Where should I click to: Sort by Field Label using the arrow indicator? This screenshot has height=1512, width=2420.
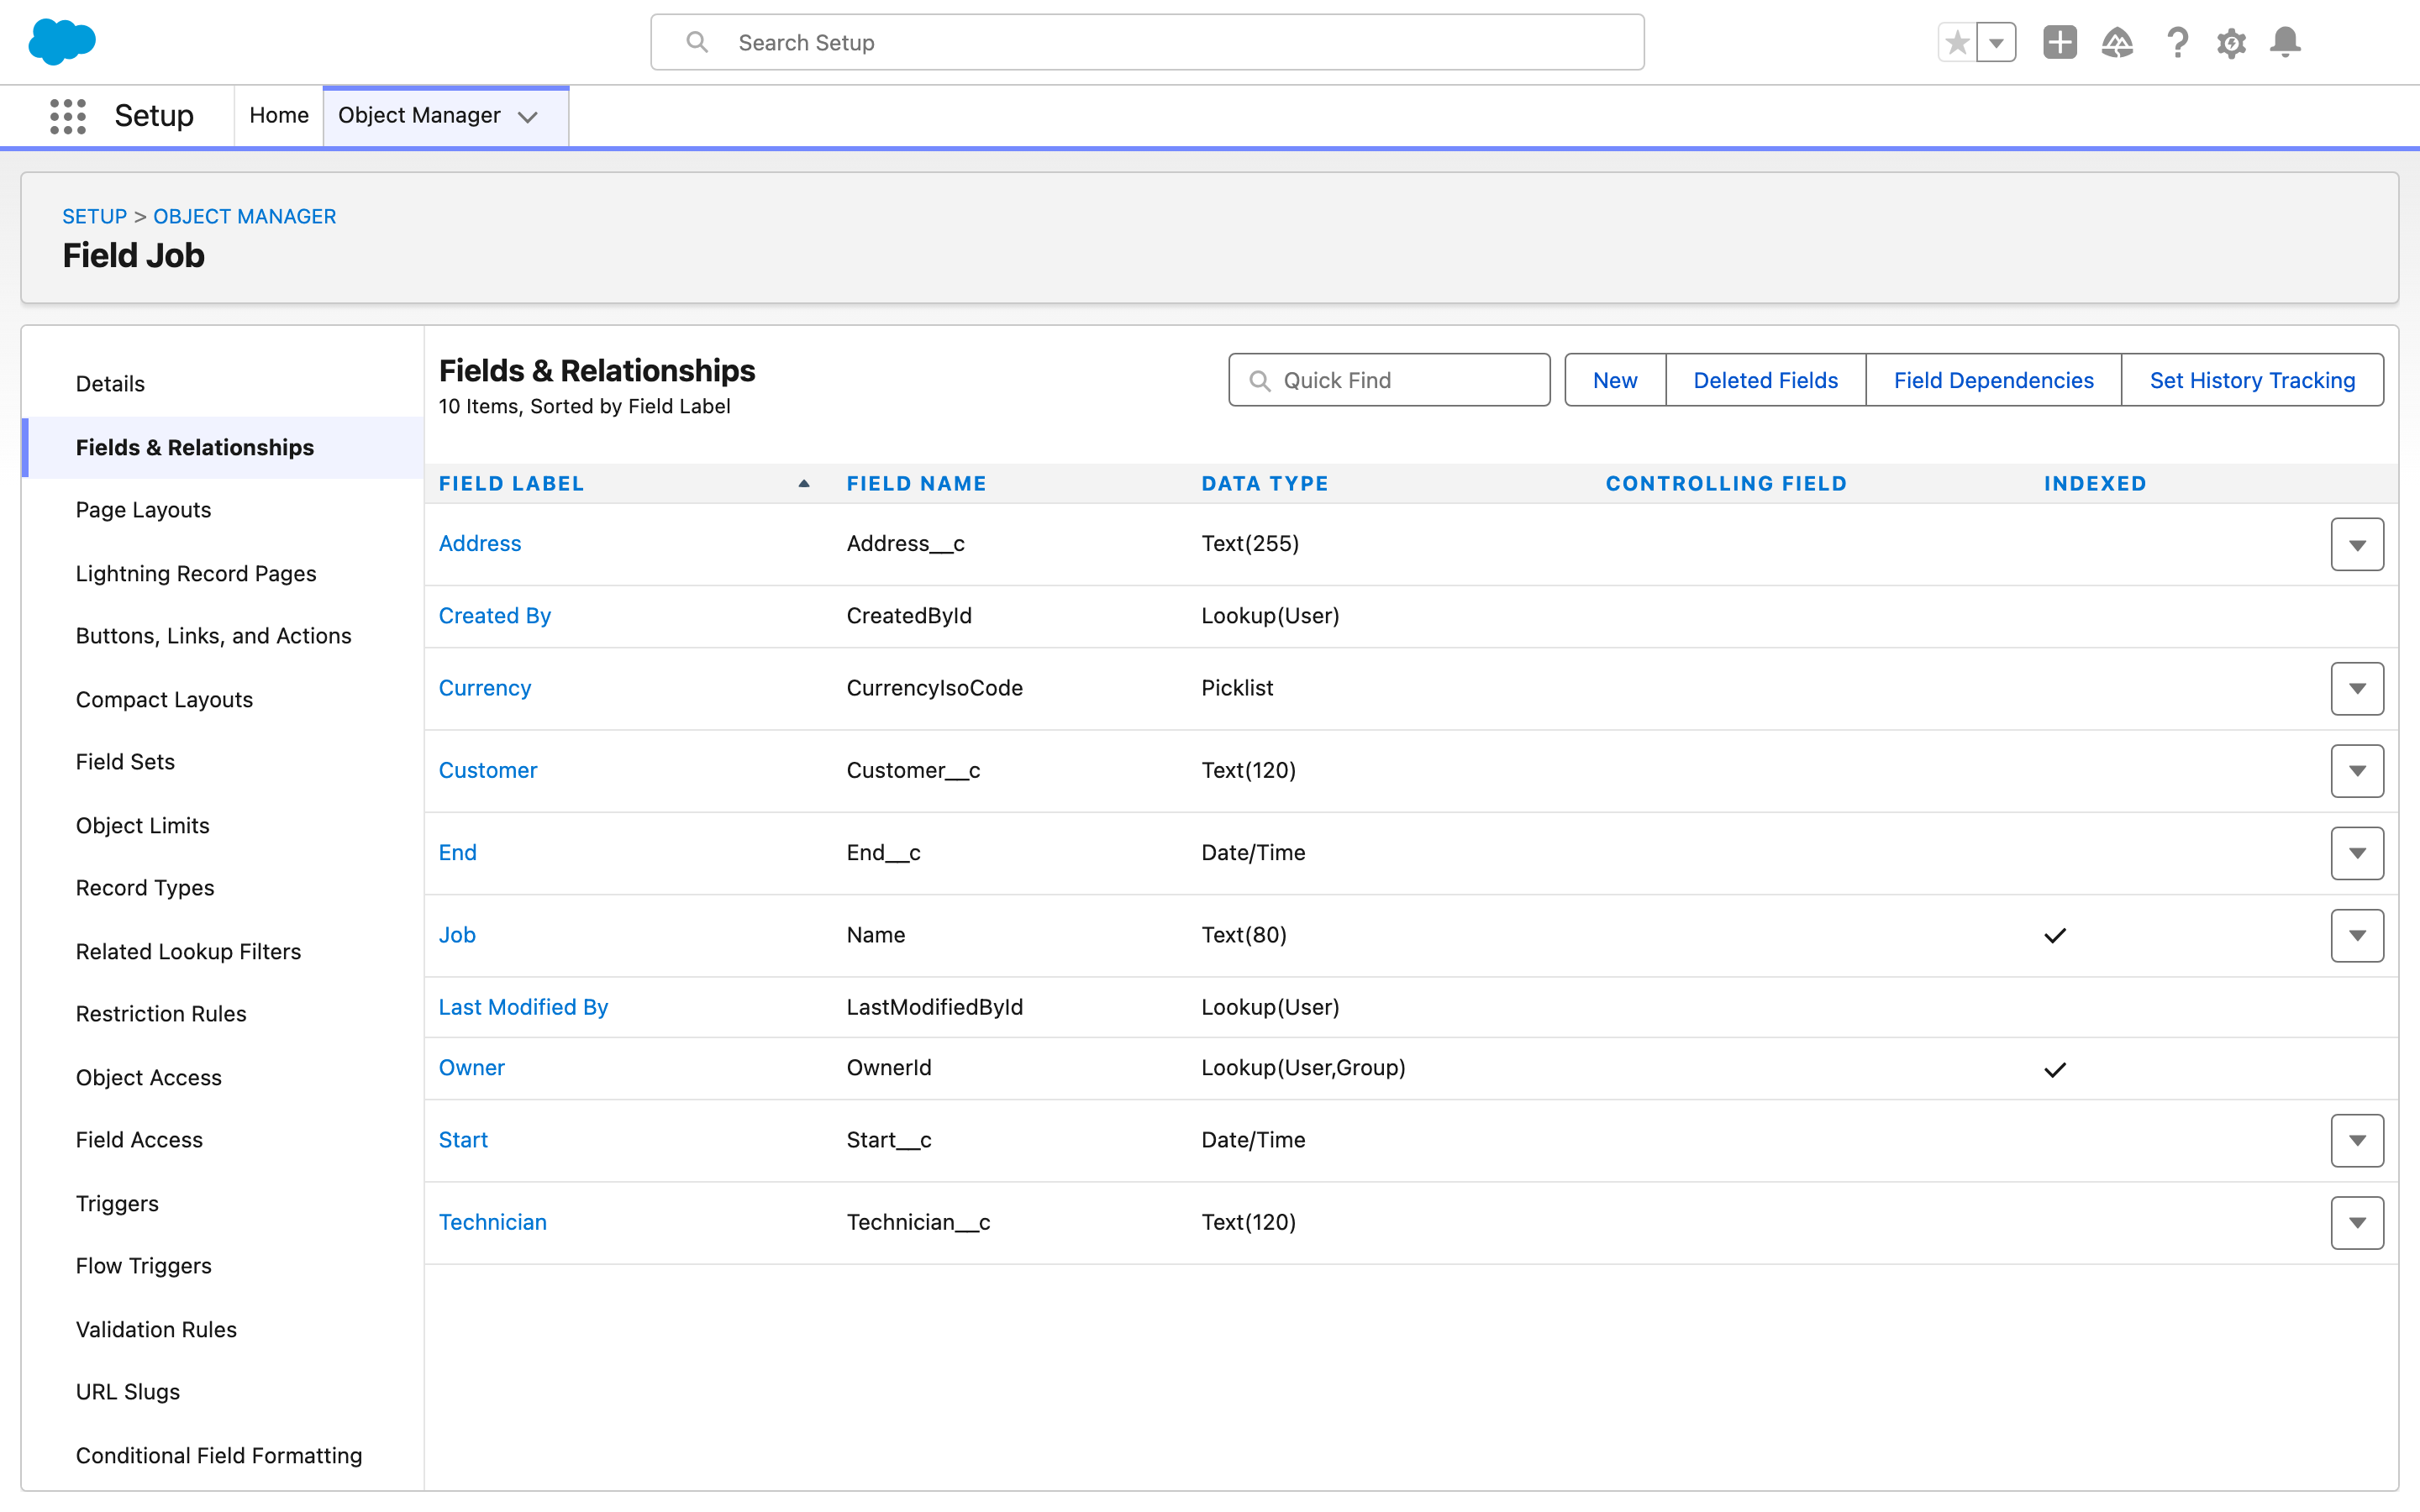[804, 484]
